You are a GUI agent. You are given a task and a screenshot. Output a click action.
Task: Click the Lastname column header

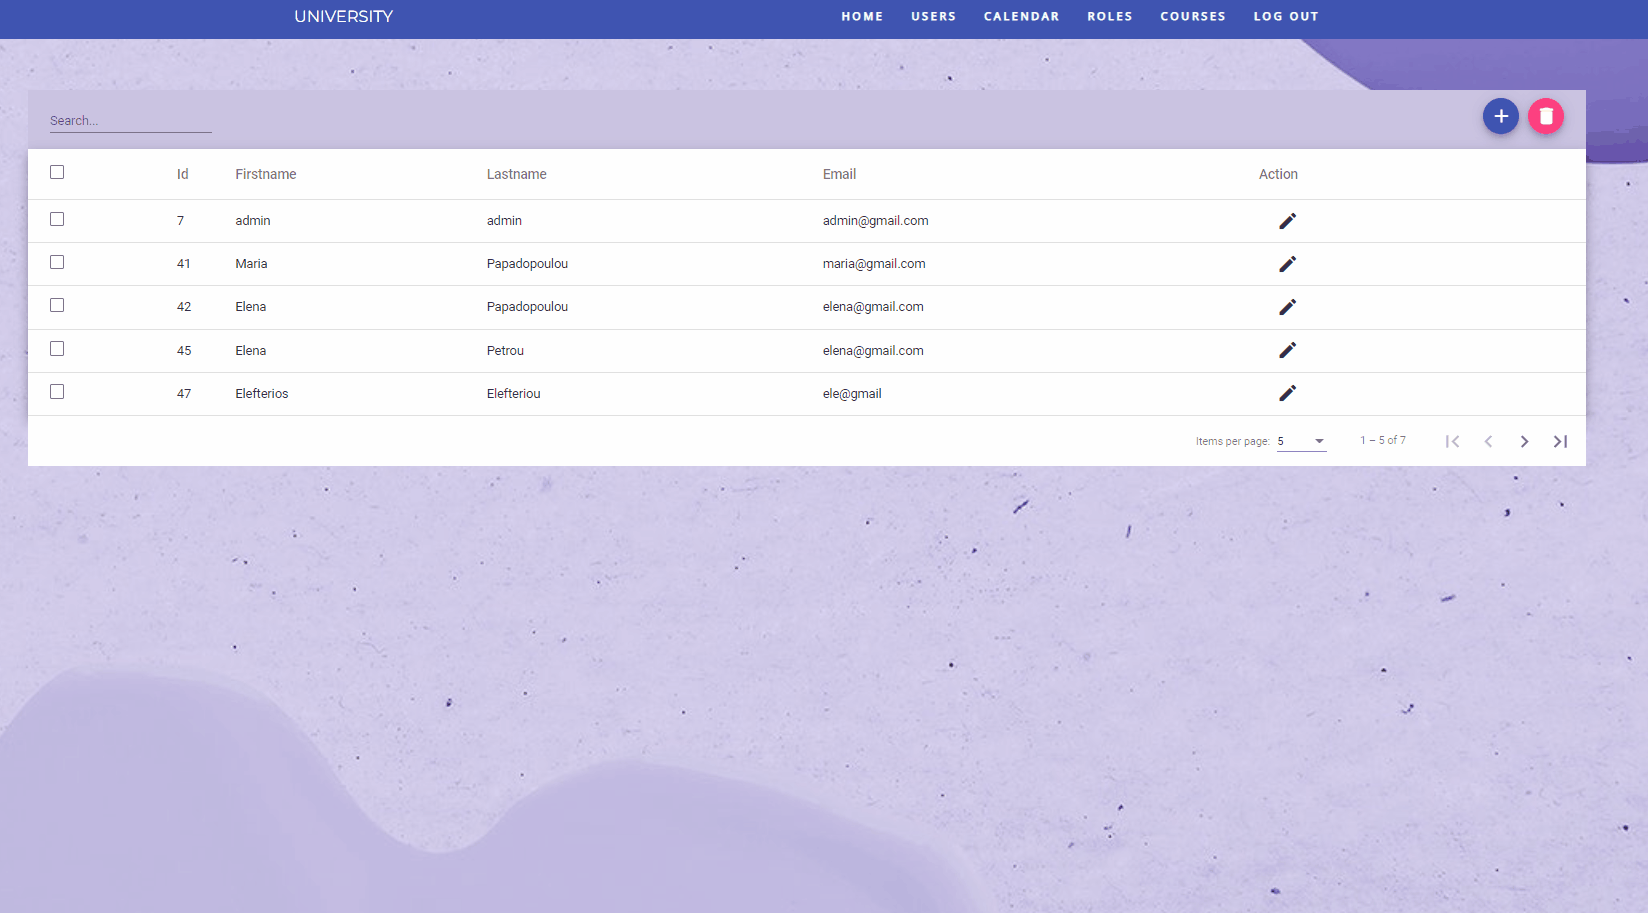click(516, 174)
